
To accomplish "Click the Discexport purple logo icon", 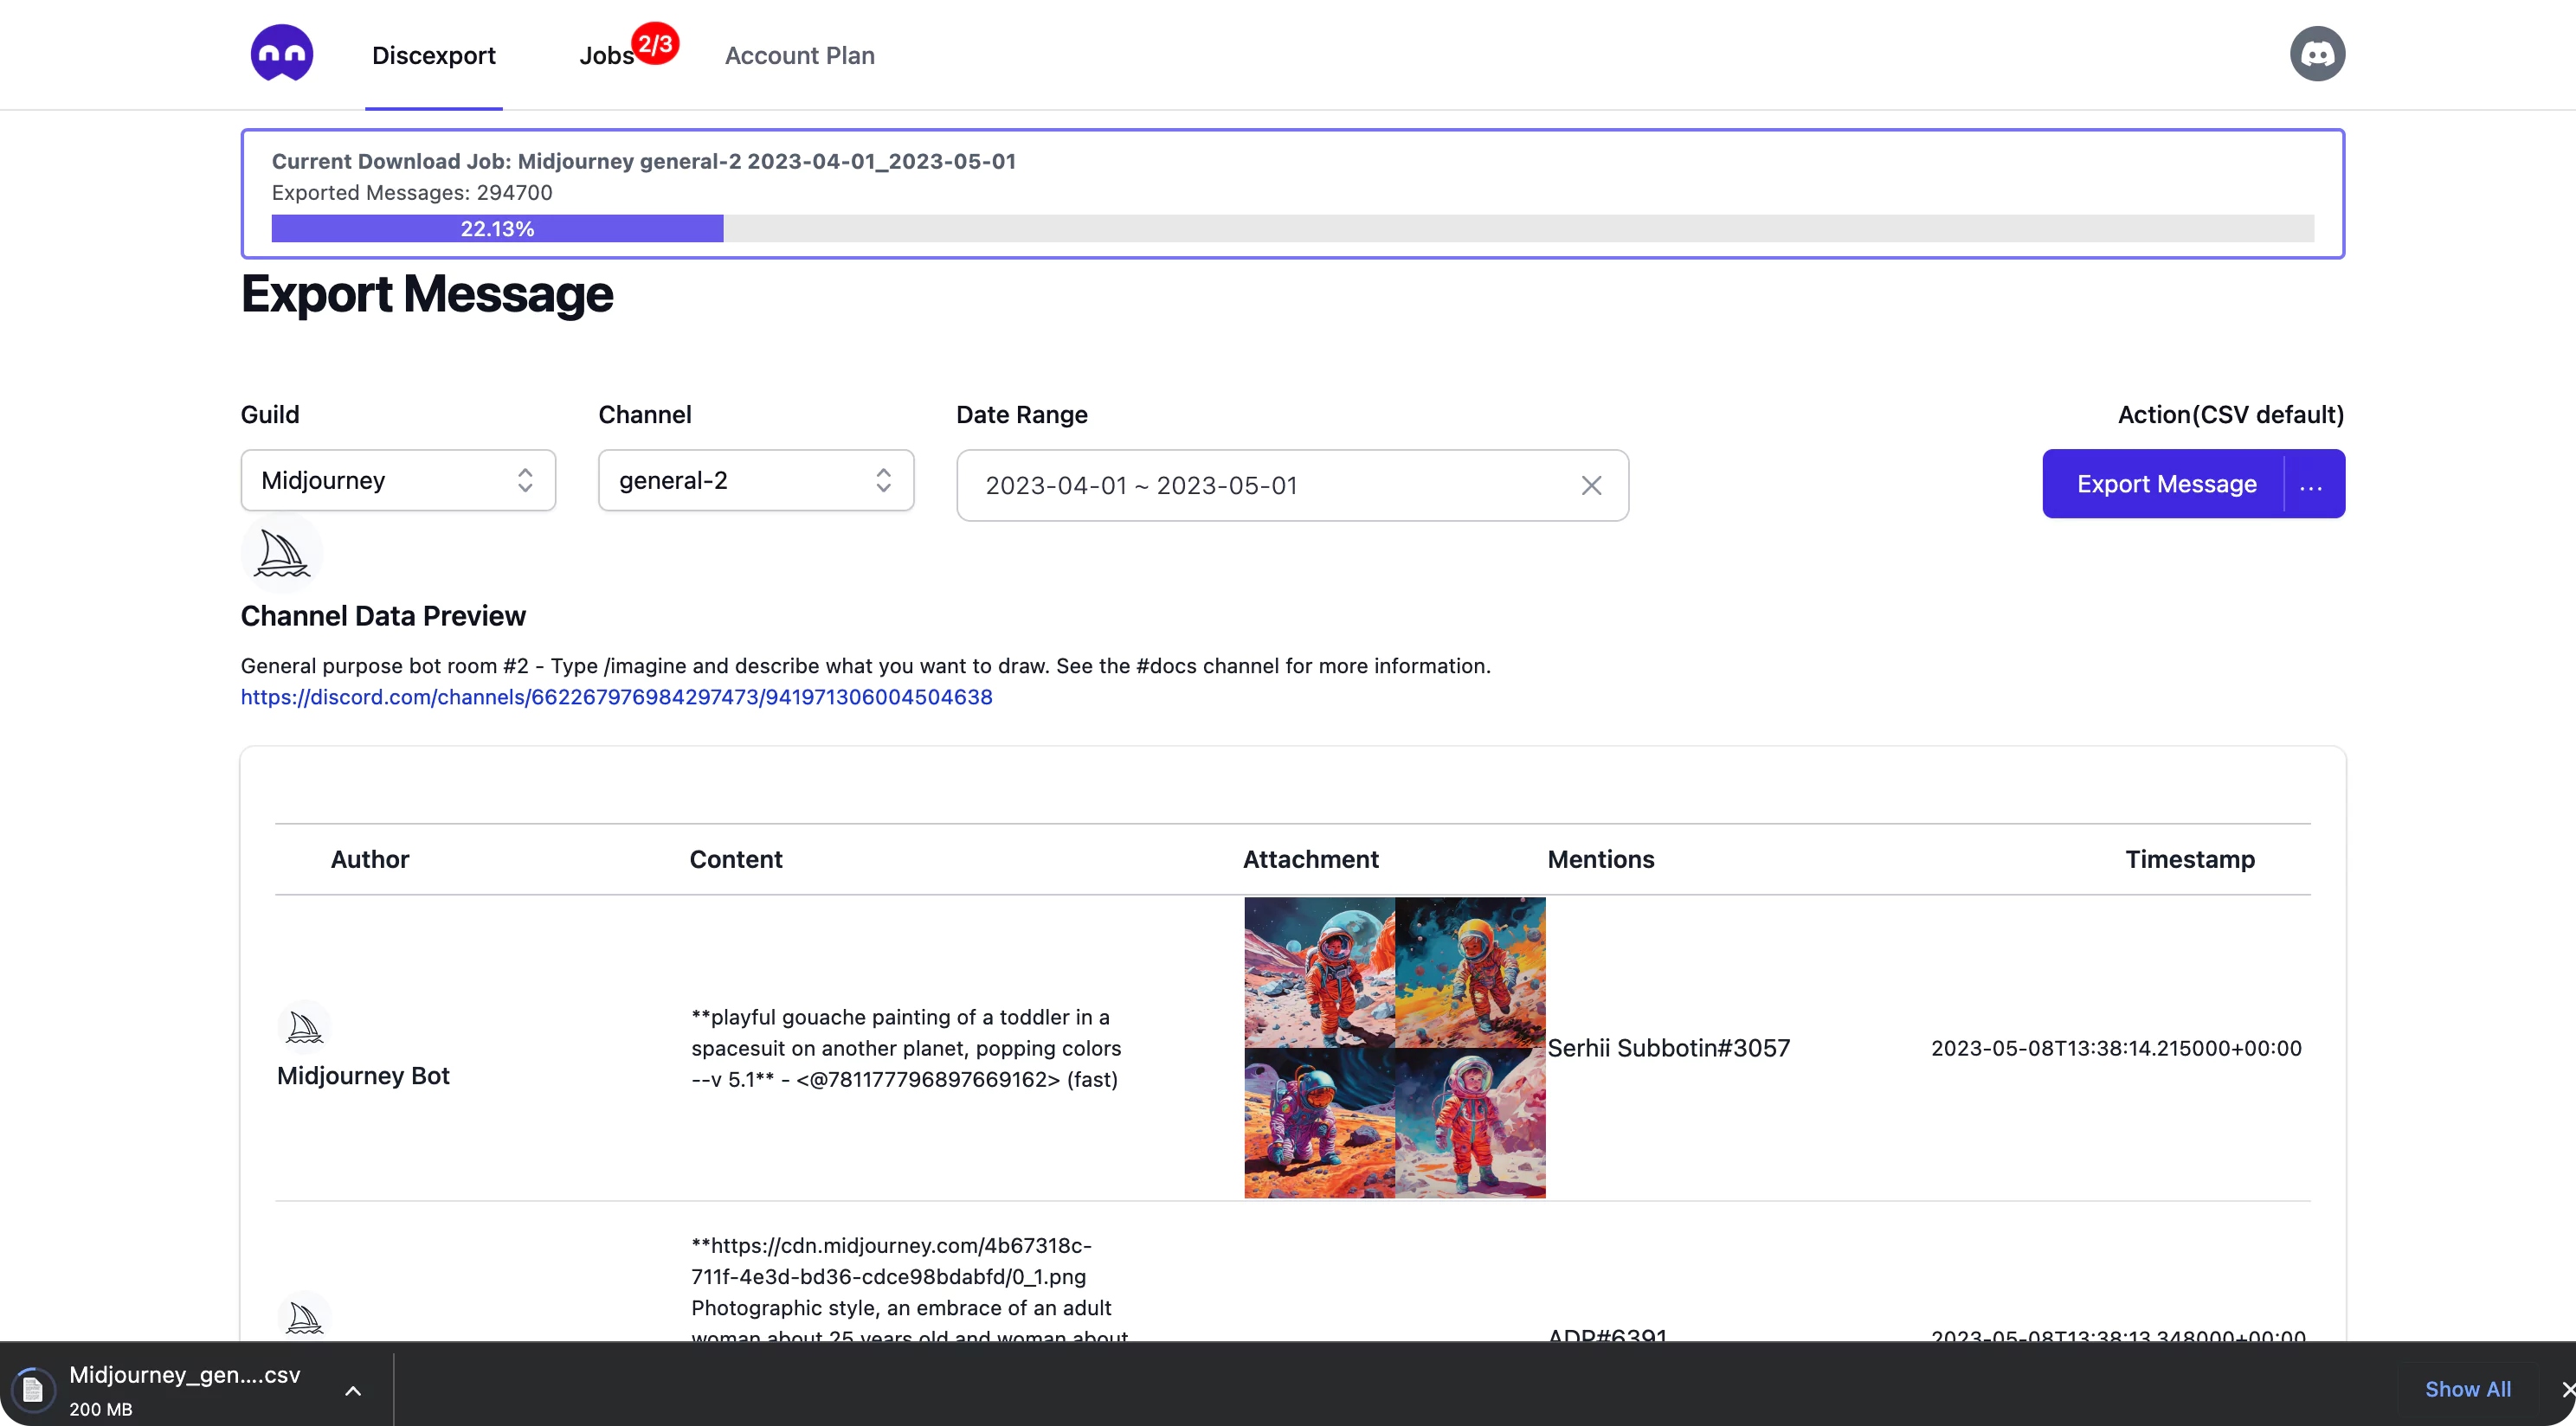I will point(281,54).
